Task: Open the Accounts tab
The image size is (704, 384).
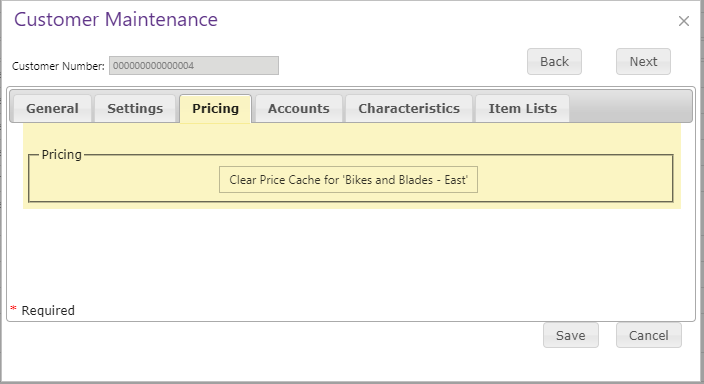Action: [x=299, y=108]
